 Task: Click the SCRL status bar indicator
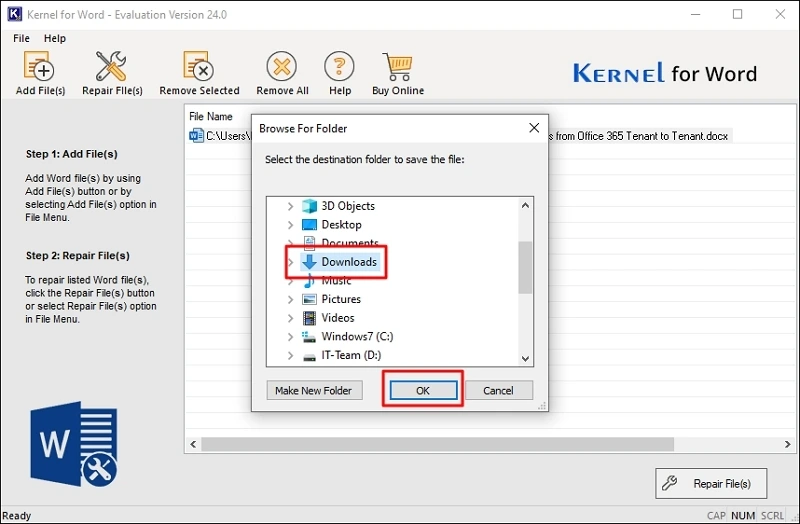tap(772, 516)
